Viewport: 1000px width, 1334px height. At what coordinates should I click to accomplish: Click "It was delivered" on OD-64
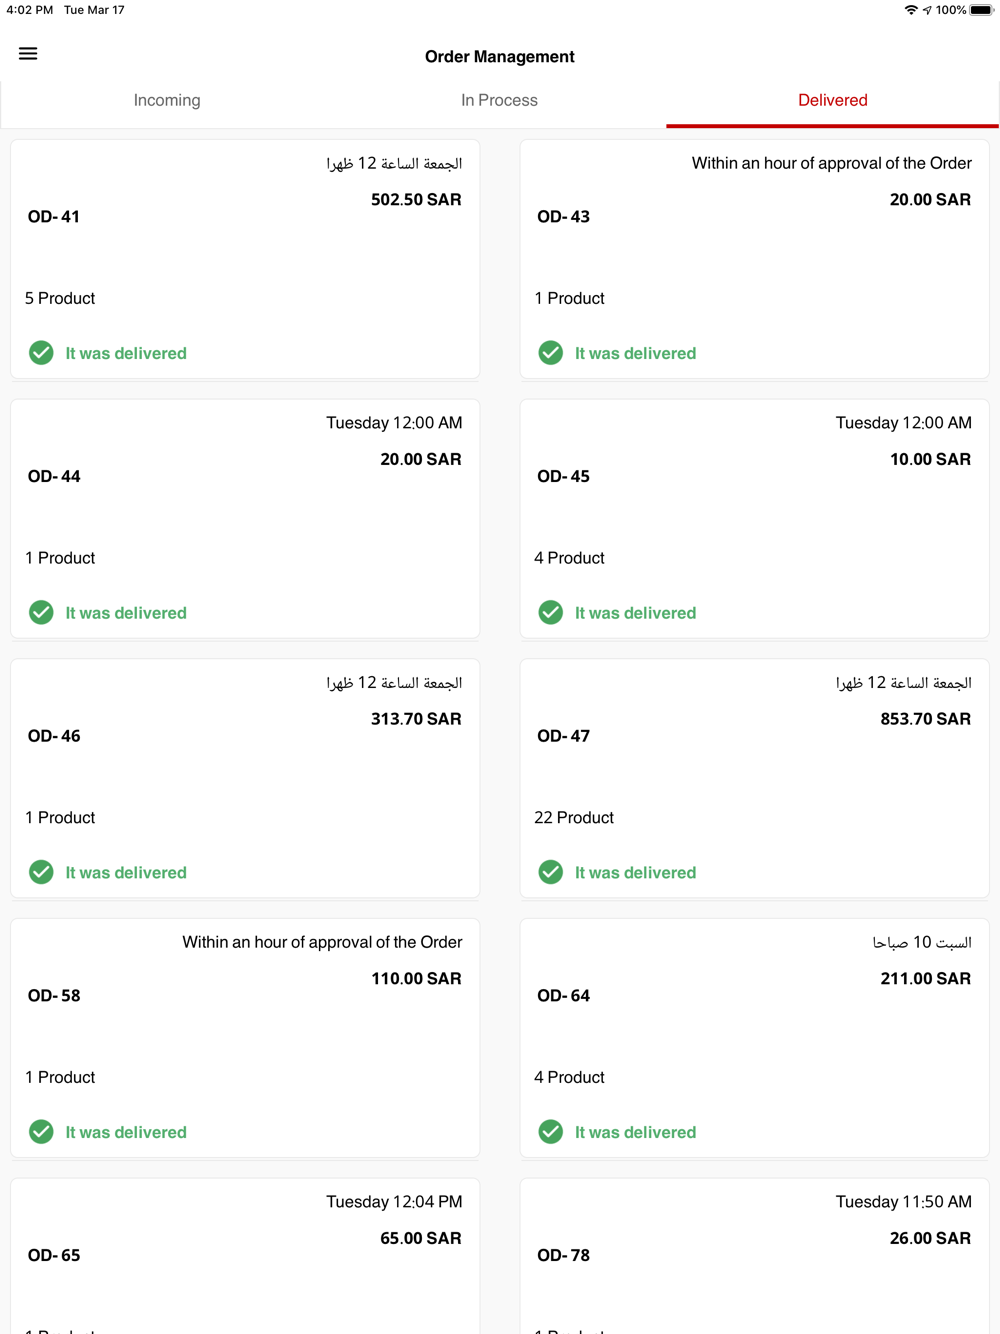click(x=635, y=1132)
